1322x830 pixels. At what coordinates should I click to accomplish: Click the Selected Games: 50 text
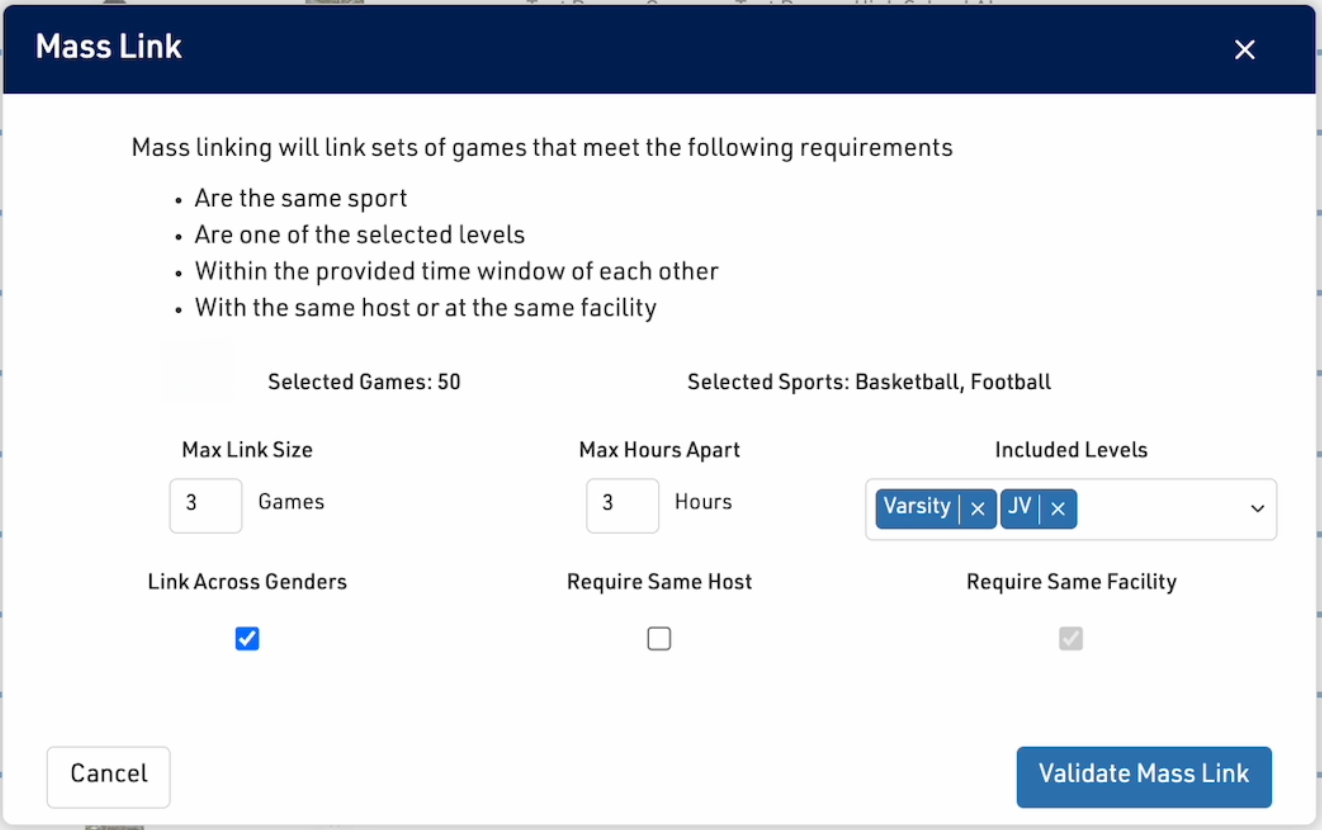(x=364, y=382)
